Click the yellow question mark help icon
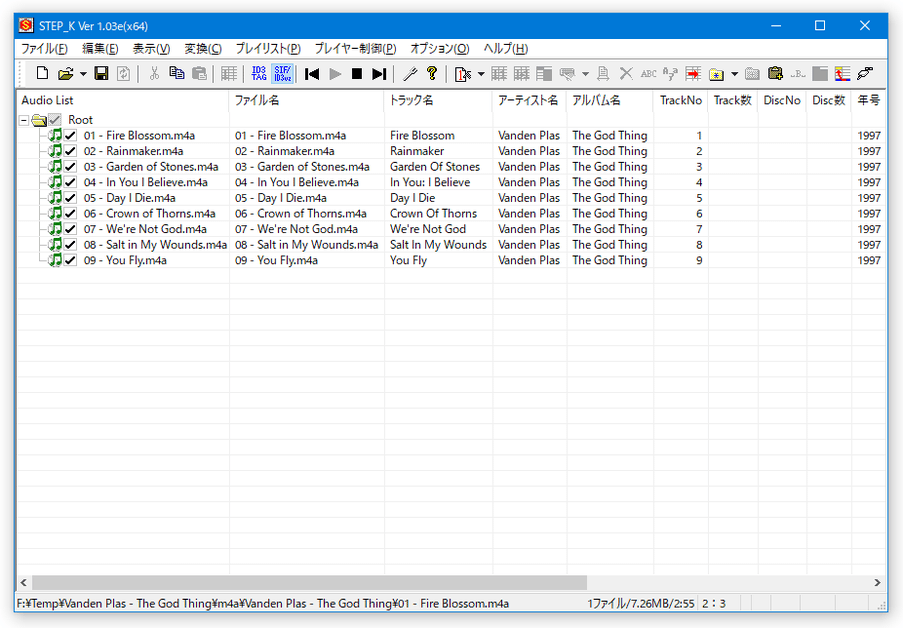This screenshot has height=628, width=903. (x=432, y=73)
